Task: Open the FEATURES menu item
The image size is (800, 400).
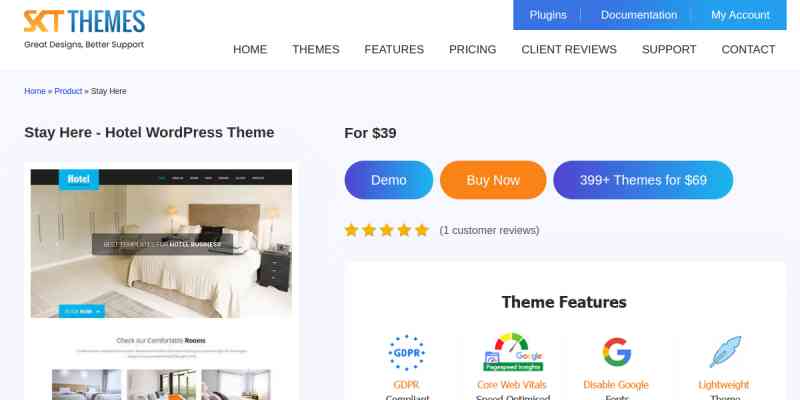Action: (394, 49)
